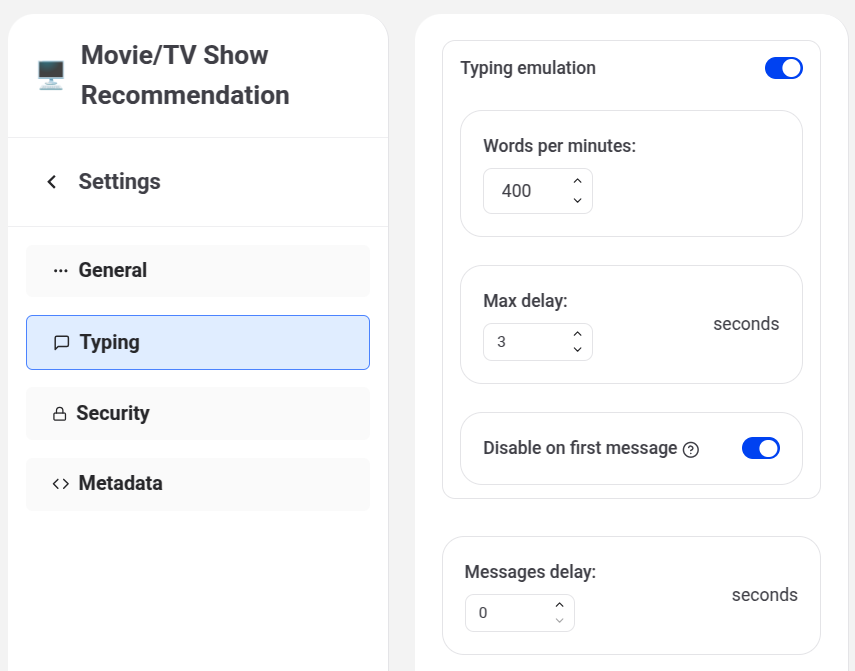Click the Messages delay number field
855x671 pixels.
pos(507,613)
